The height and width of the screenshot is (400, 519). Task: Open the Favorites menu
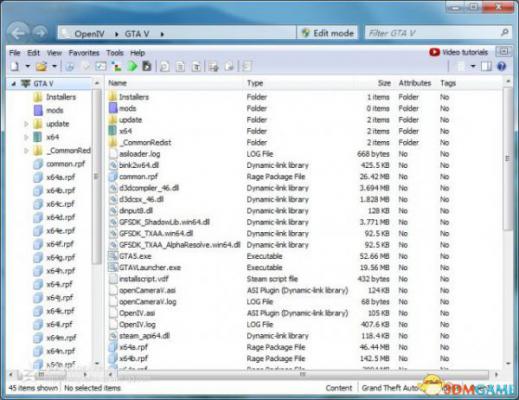pos(84,53)
